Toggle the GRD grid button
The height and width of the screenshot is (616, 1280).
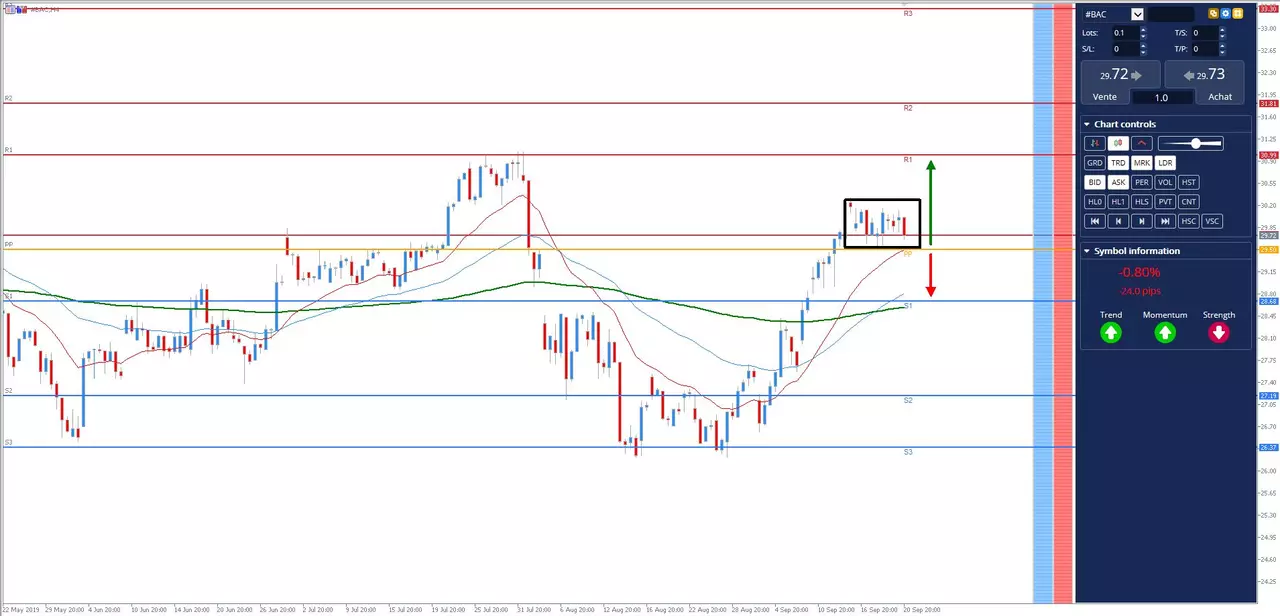(1095, 162)
